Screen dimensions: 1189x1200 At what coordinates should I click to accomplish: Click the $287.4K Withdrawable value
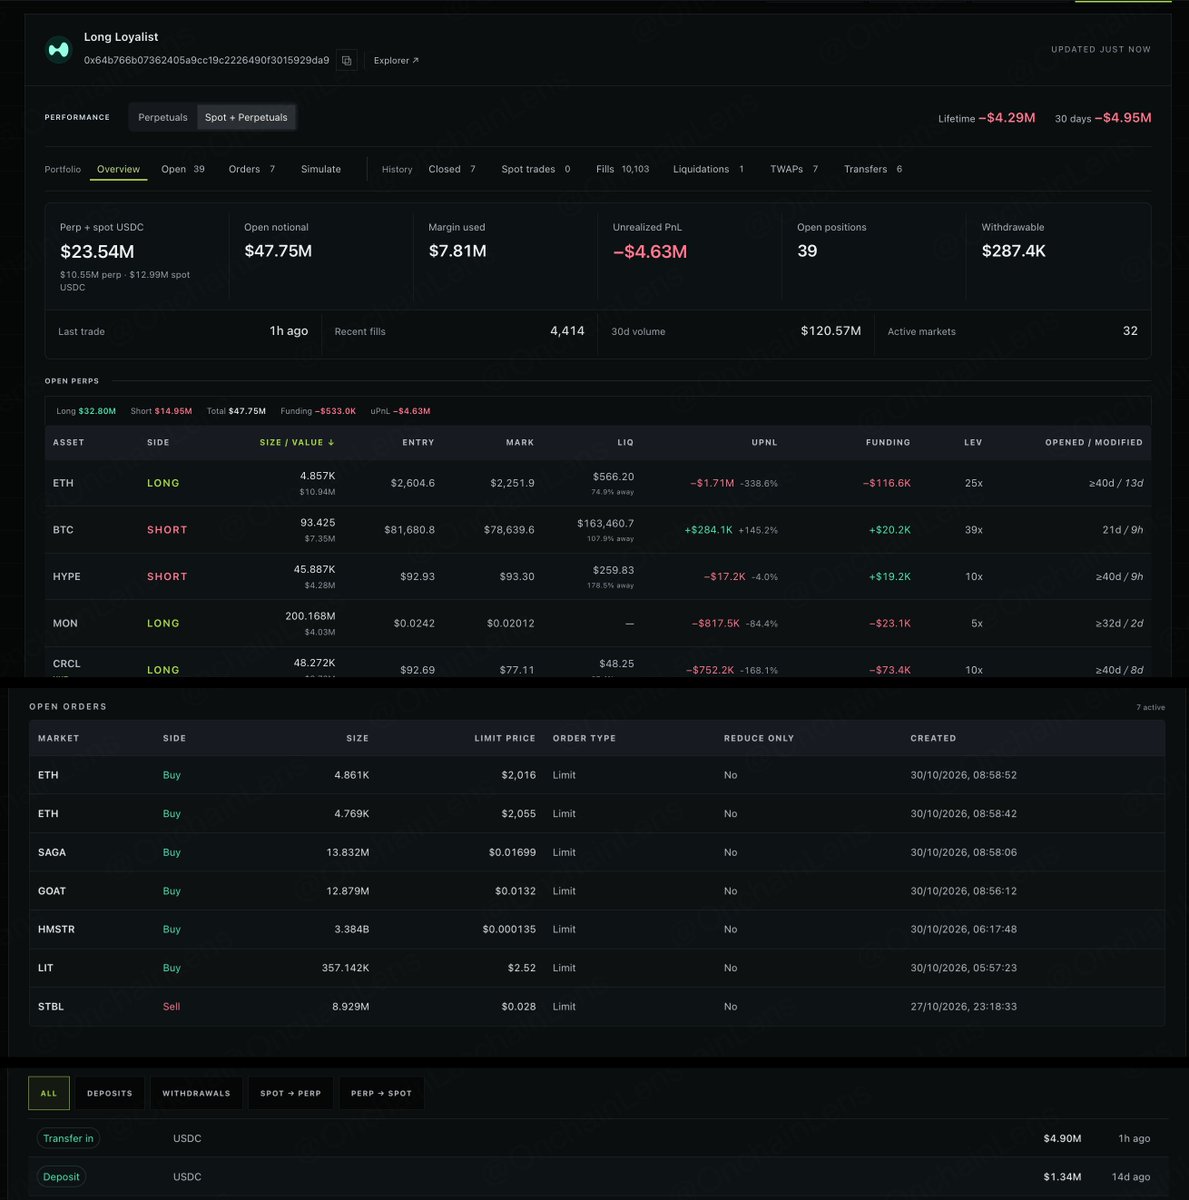tap(1013, 251)
